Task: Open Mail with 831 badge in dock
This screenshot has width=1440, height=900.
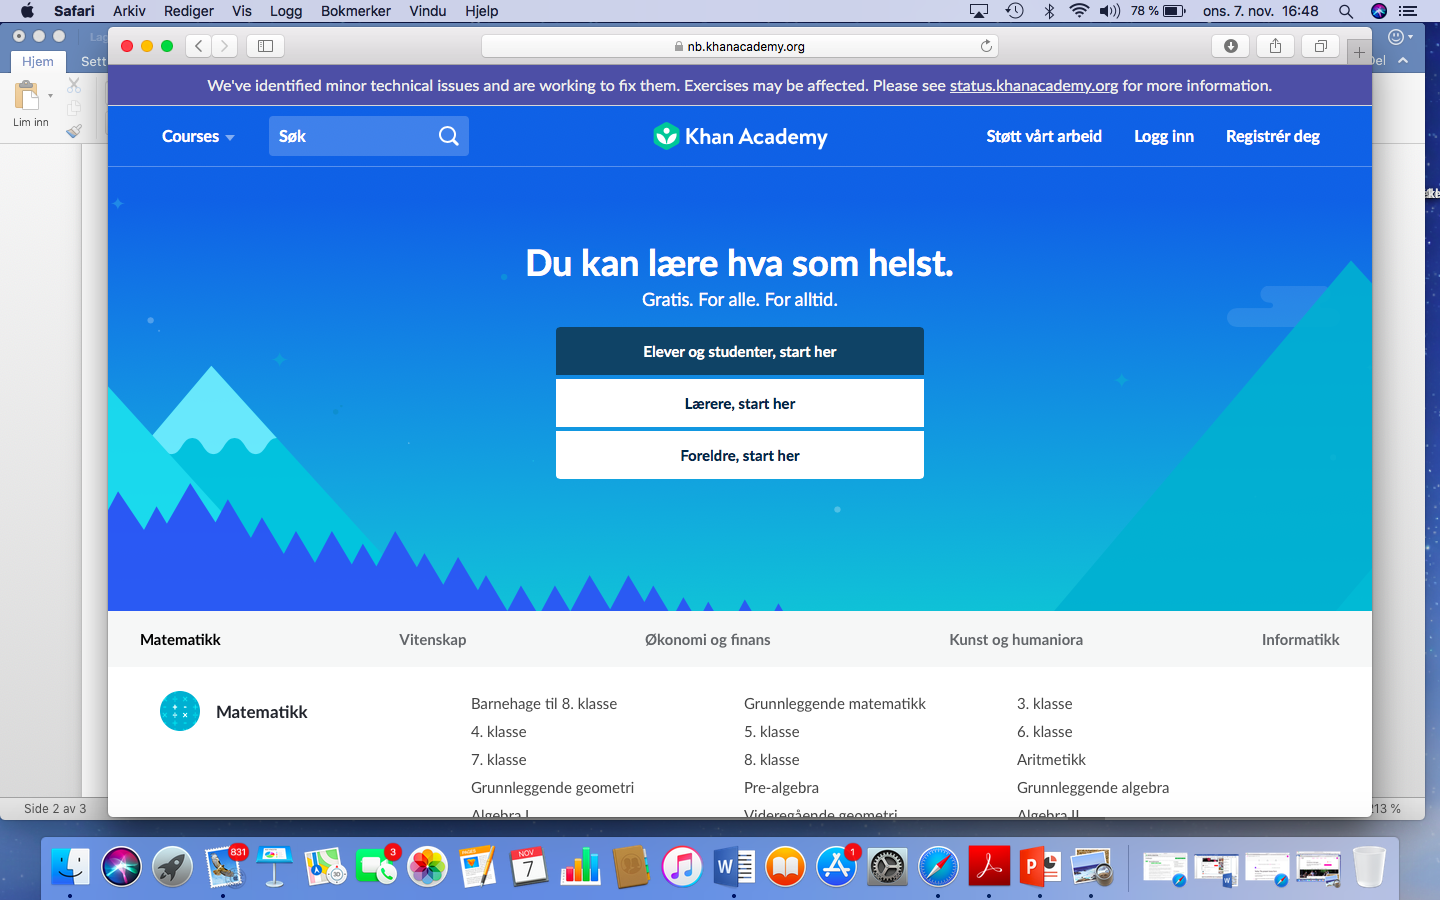Action: pyautogui.click(x=224, y=866)
